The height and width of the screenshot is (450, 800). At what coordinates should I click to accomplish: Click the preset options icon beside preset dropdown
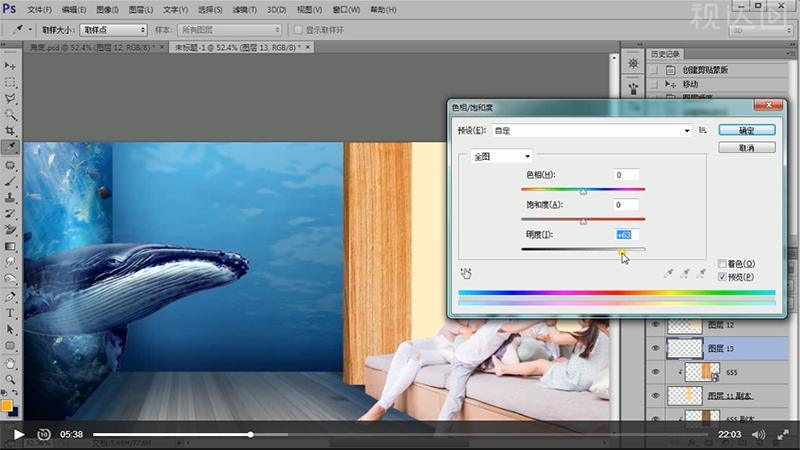tap(703, 131)
